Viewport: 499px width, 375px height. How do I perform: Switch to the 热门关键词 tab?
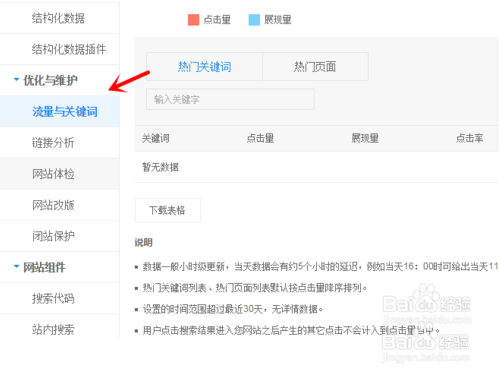(x=204, y=67)
